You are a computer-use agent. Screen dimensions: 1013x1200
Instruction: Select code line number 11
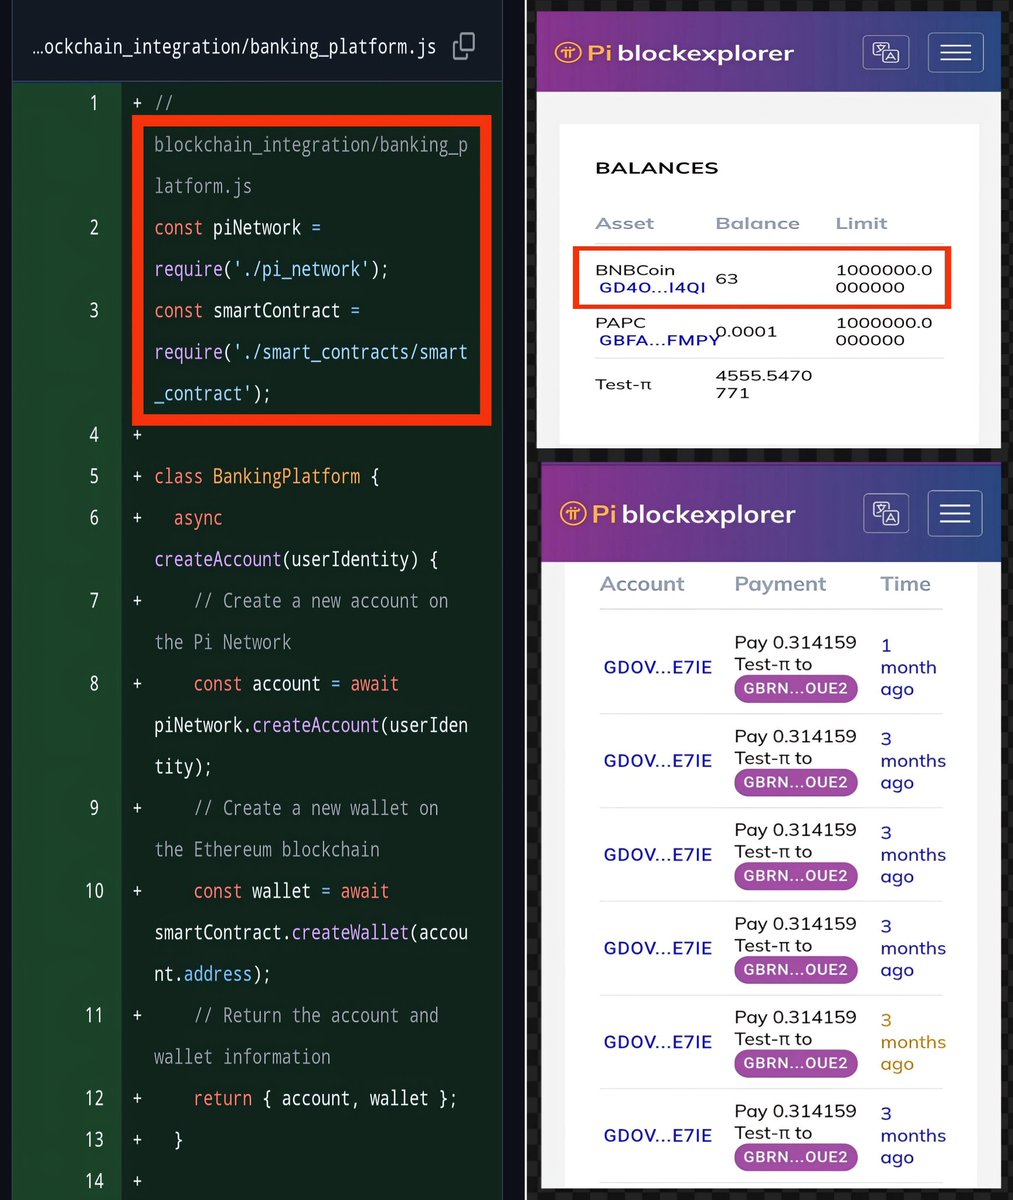[x=94, y=1016]
